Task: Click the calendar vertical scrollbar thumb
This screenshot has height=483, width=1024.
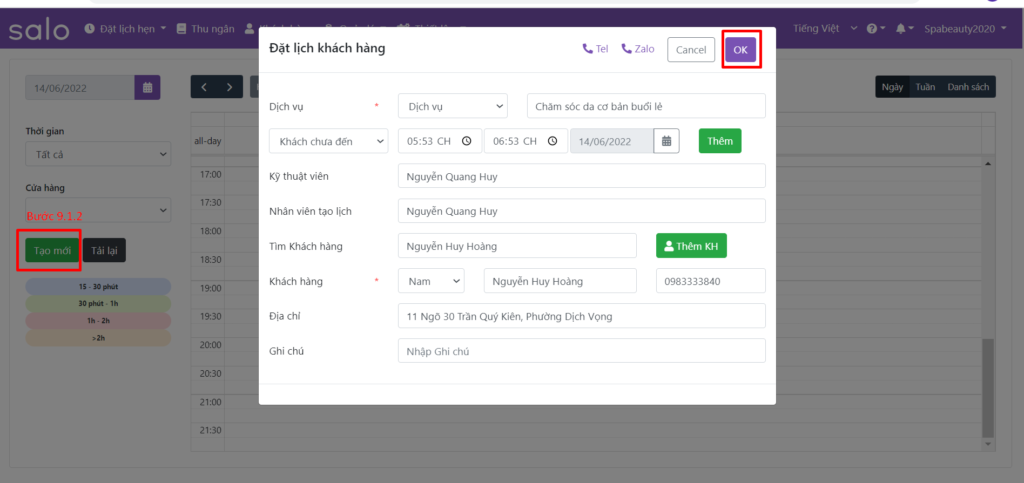Action: click(x=988, y=388)
